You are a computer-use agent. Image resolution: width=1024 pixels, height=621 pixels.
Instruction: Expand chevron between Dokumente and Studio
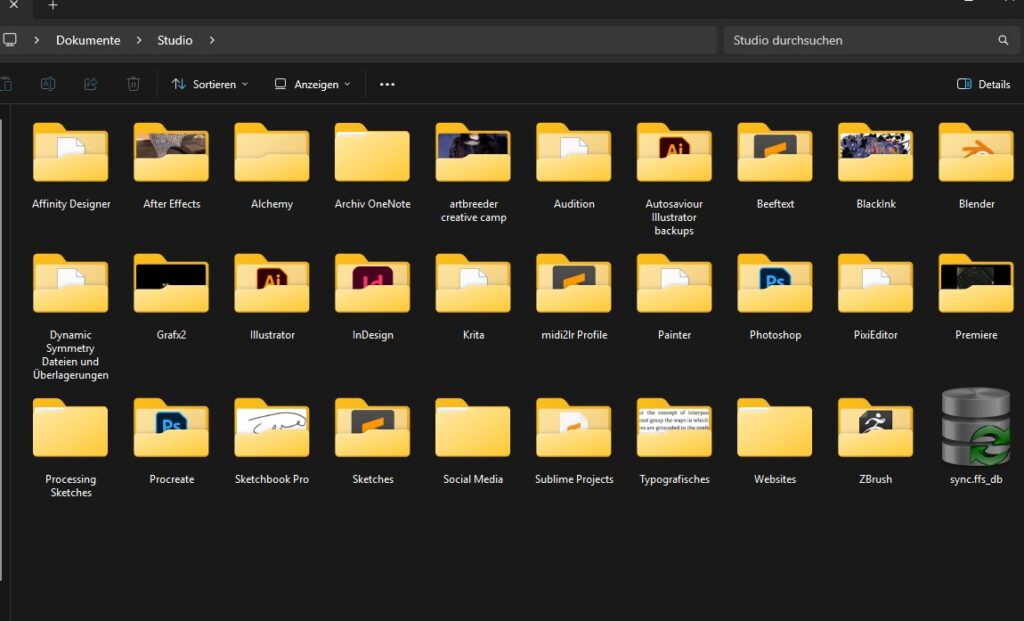pyautogui.click(x=138, y=40)
